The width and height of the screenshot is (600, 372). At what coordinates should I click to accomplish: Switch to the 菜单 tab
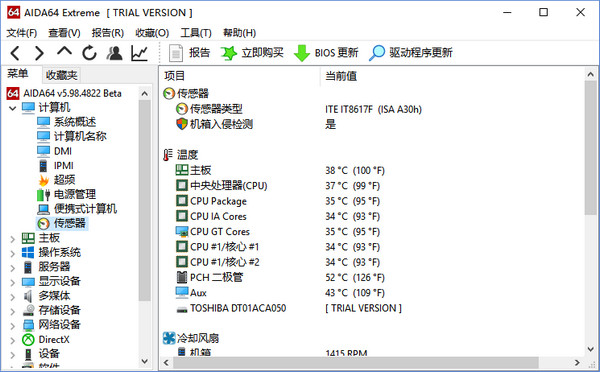pos(18,73)
